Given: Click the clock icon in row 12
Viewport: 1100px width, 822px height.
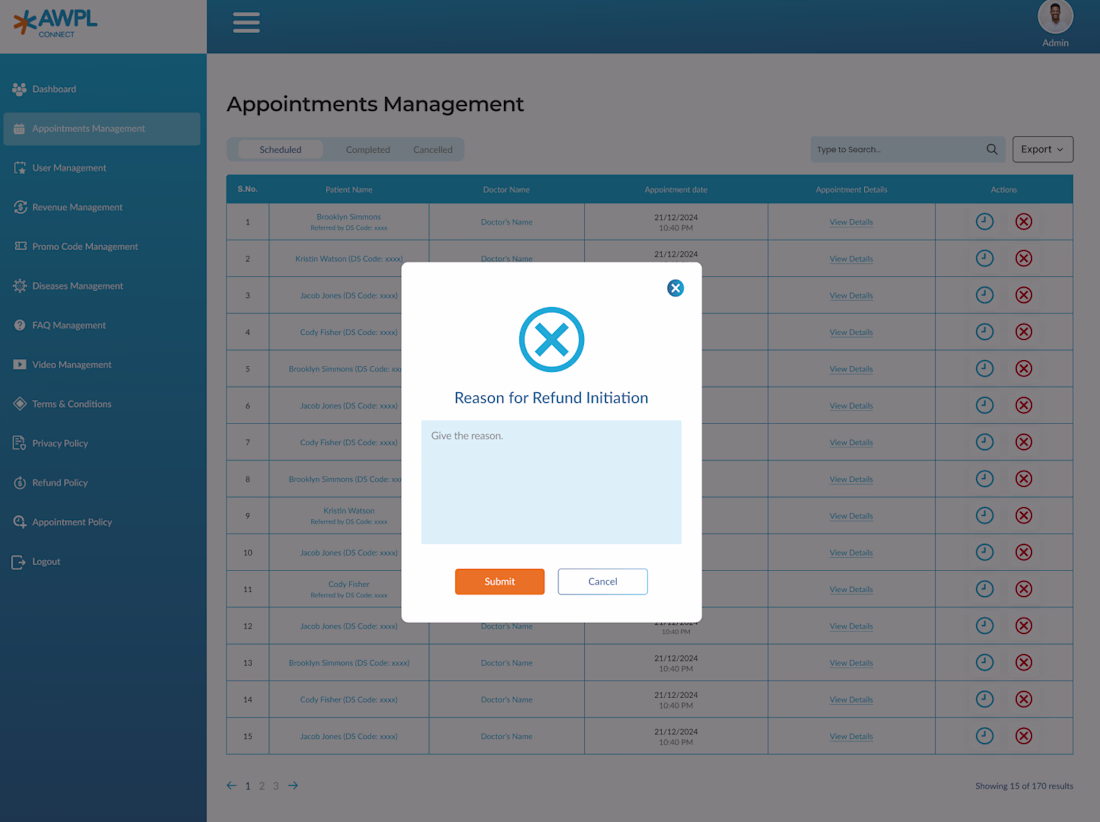Looking at the screenshot, I should point(984,626).
